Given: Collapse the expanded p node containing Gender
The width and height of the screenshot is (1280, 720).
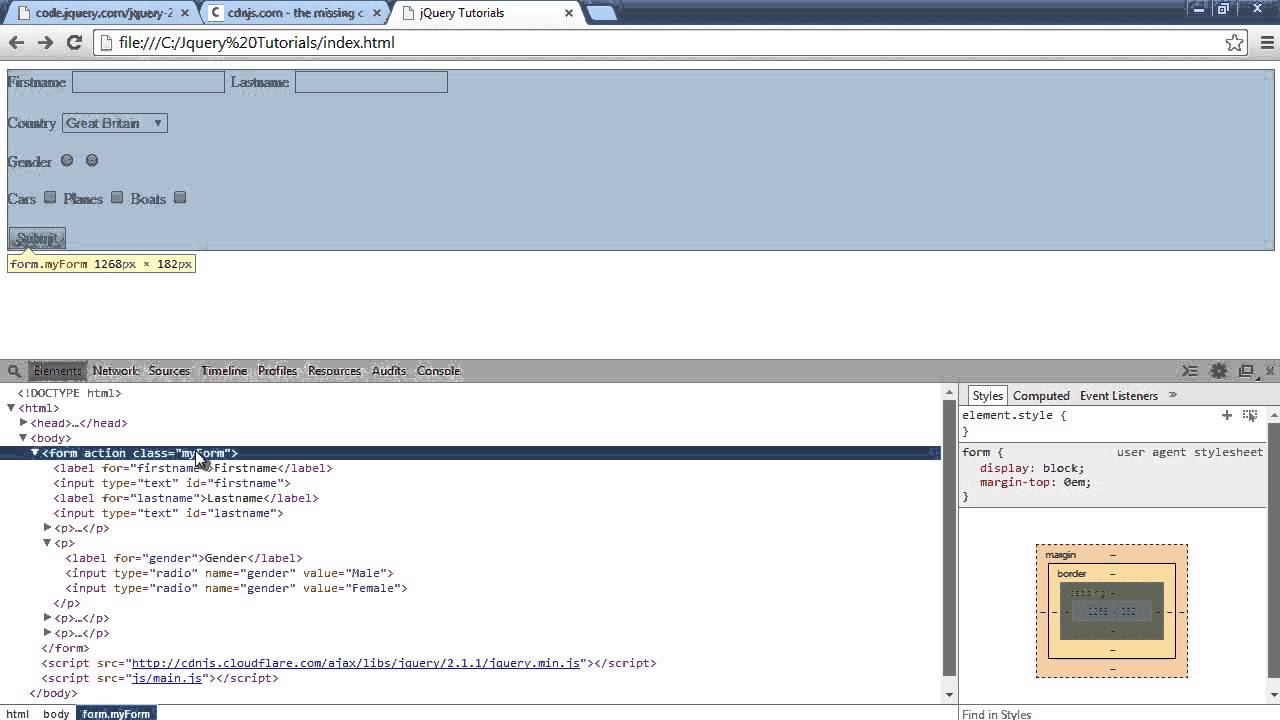Looking at the screenshot, I should pos(47,543).
